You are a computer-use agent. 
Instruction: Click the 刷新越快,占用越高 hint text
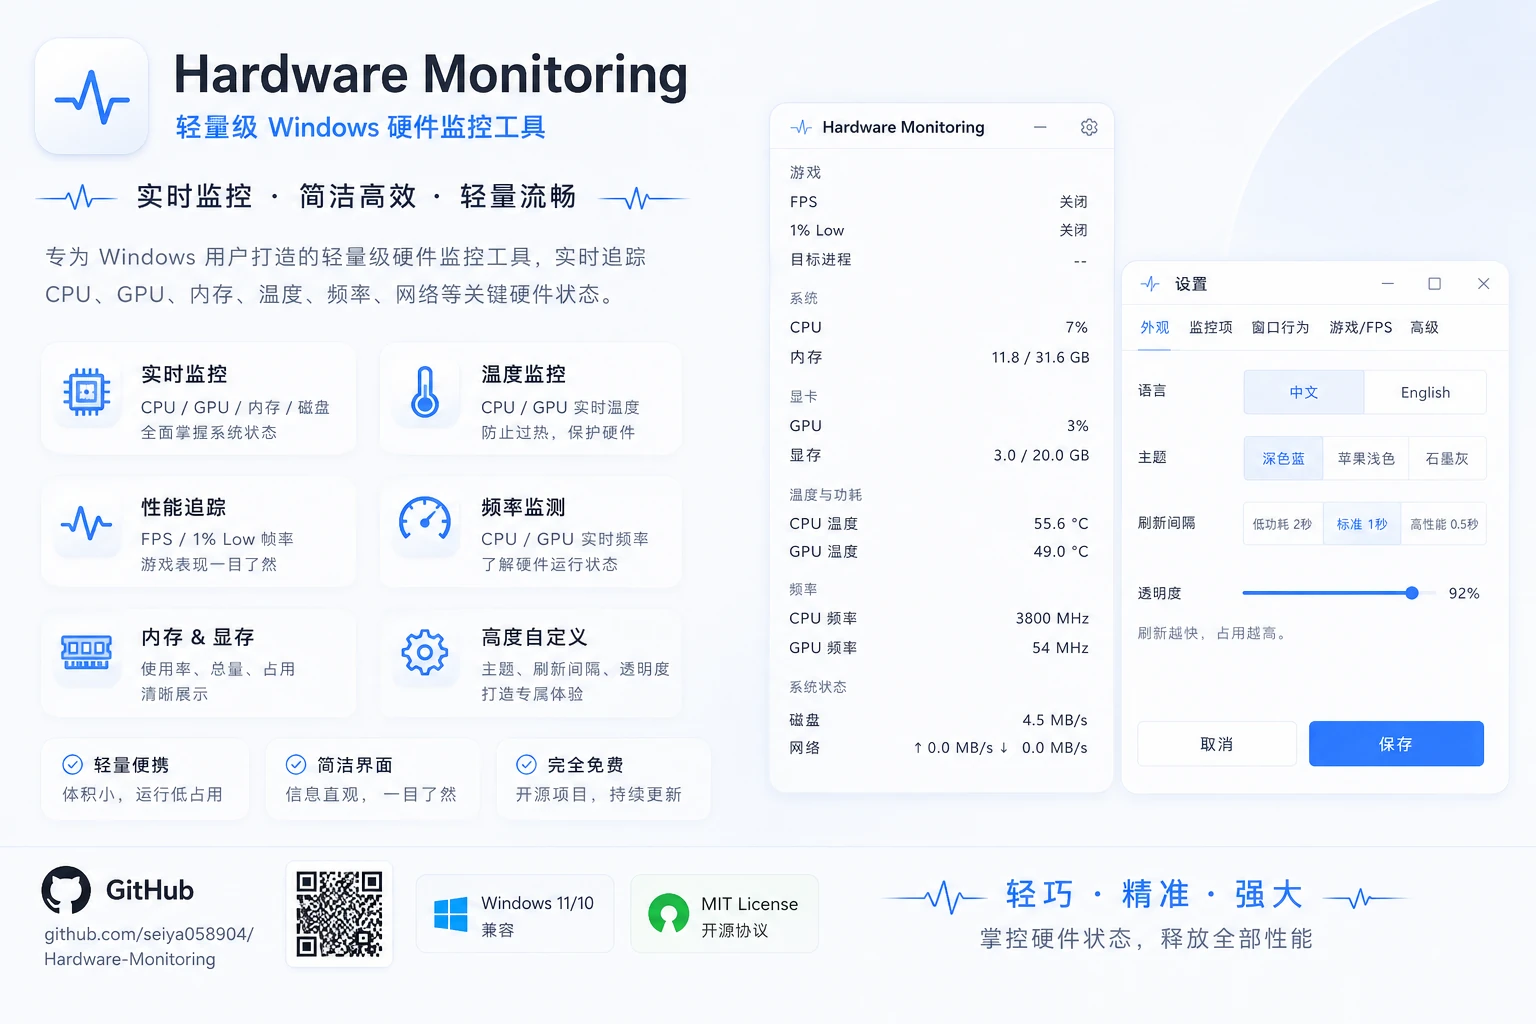pyautogui.click(x=1214, y=633)
